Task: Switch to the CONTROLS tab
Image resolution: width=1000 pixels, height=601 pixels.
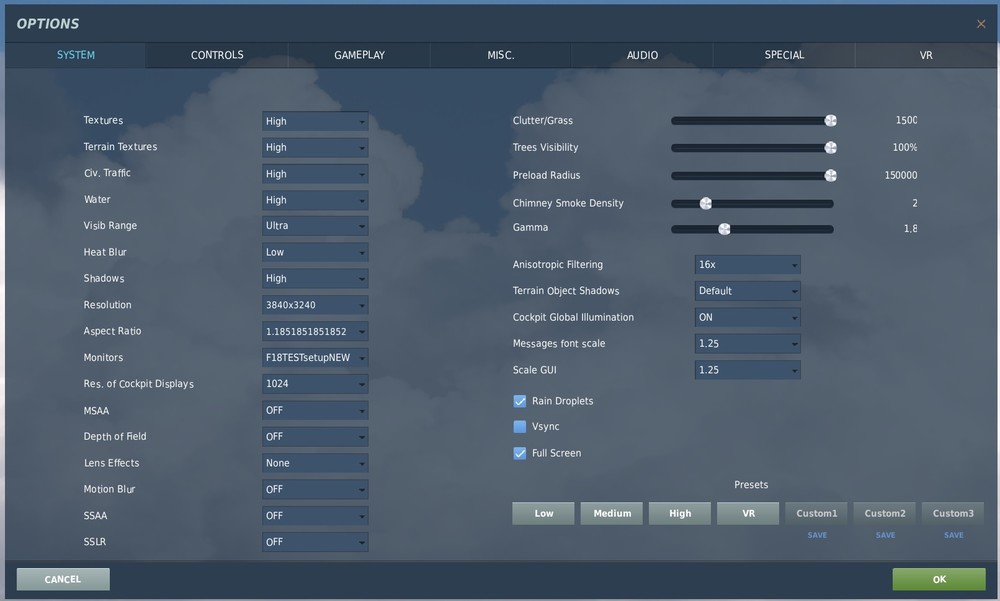Action: click(x=217, y=55)
